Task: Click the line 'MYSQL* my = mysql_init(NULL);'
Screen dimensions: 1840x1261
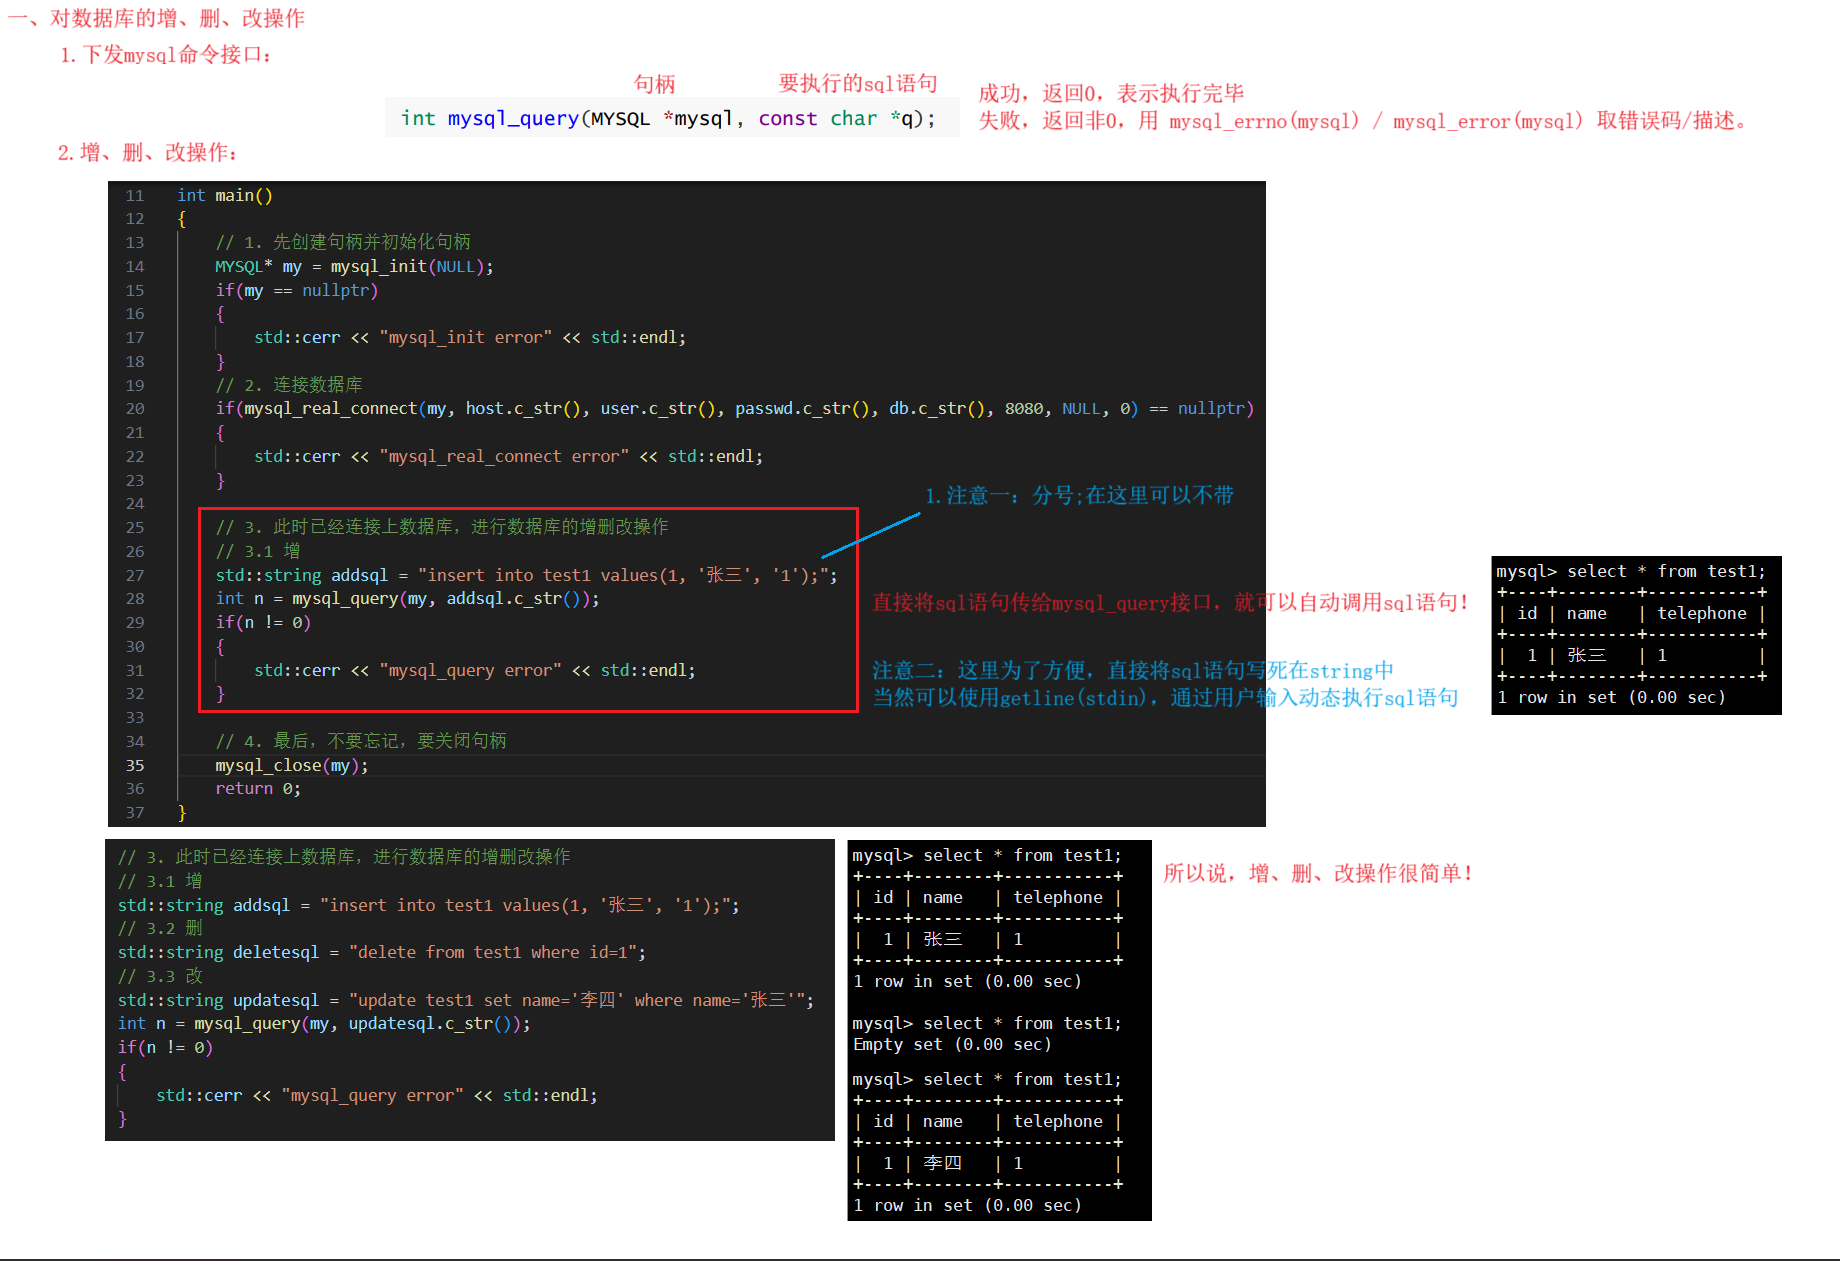Action: click(x=354, y=266)
